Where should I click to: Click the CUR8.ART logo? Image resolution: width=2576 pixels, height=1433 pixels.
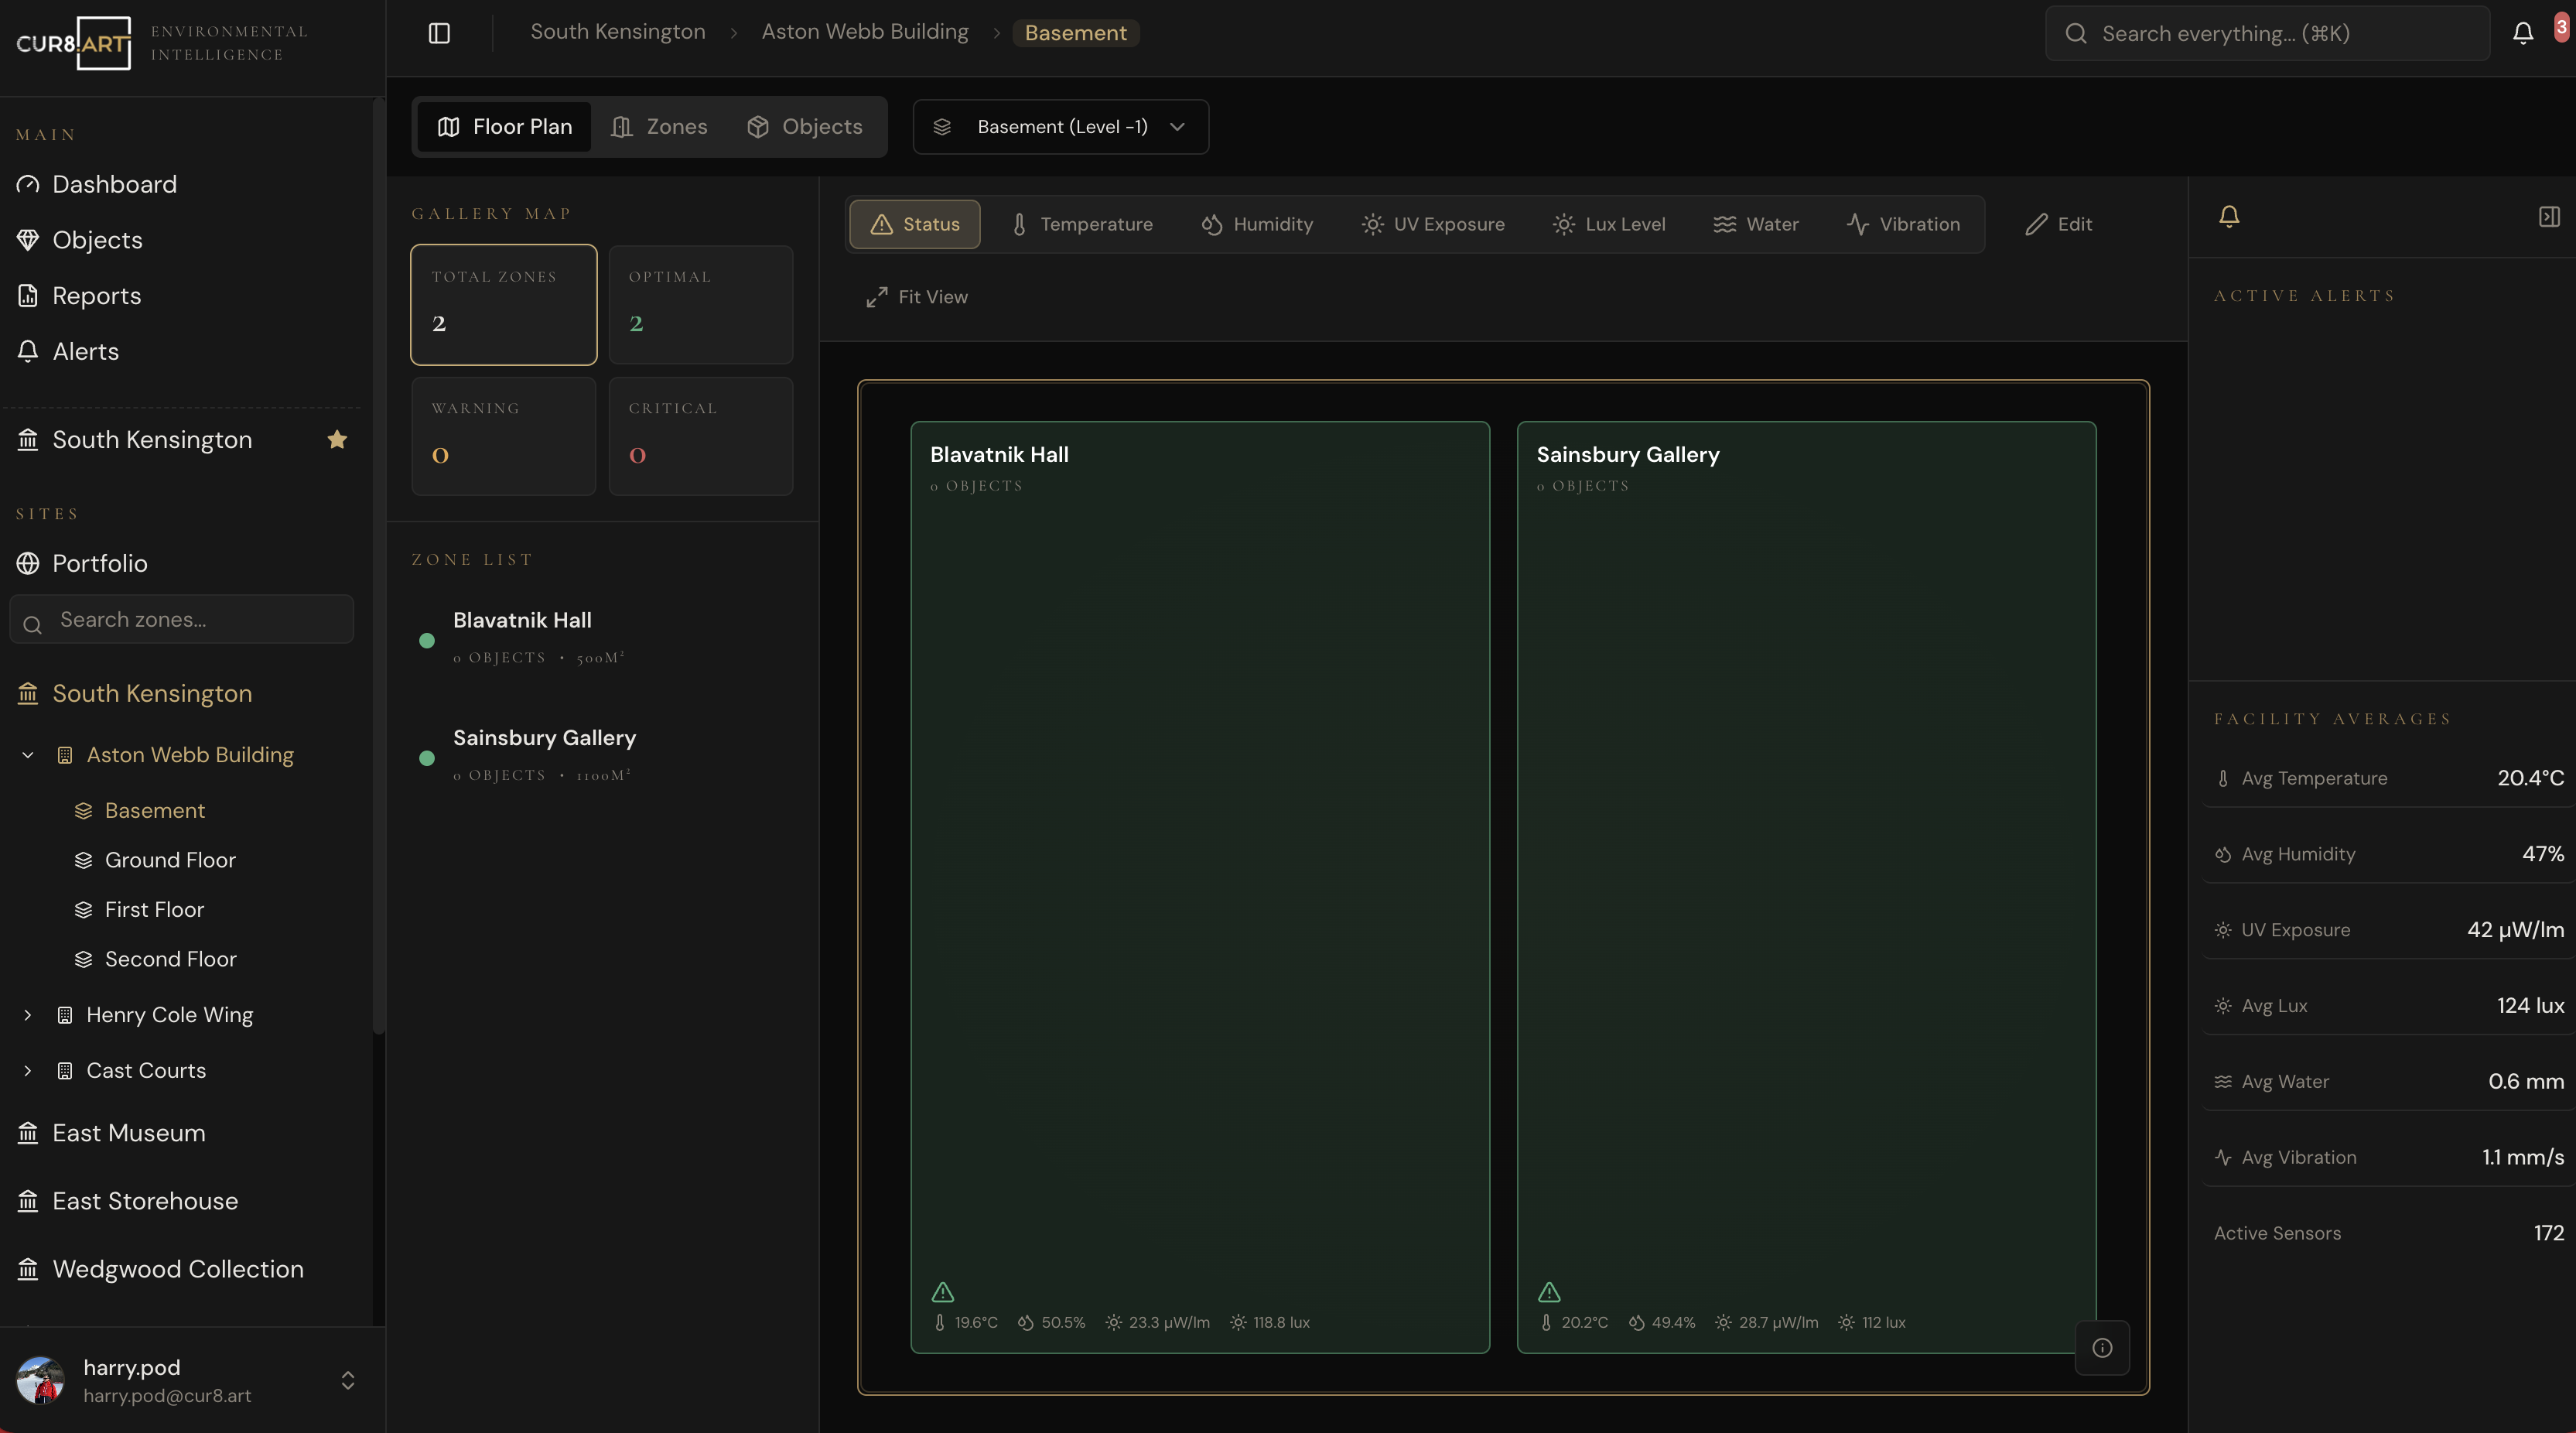pyautogui.click(x=74, y=43)
